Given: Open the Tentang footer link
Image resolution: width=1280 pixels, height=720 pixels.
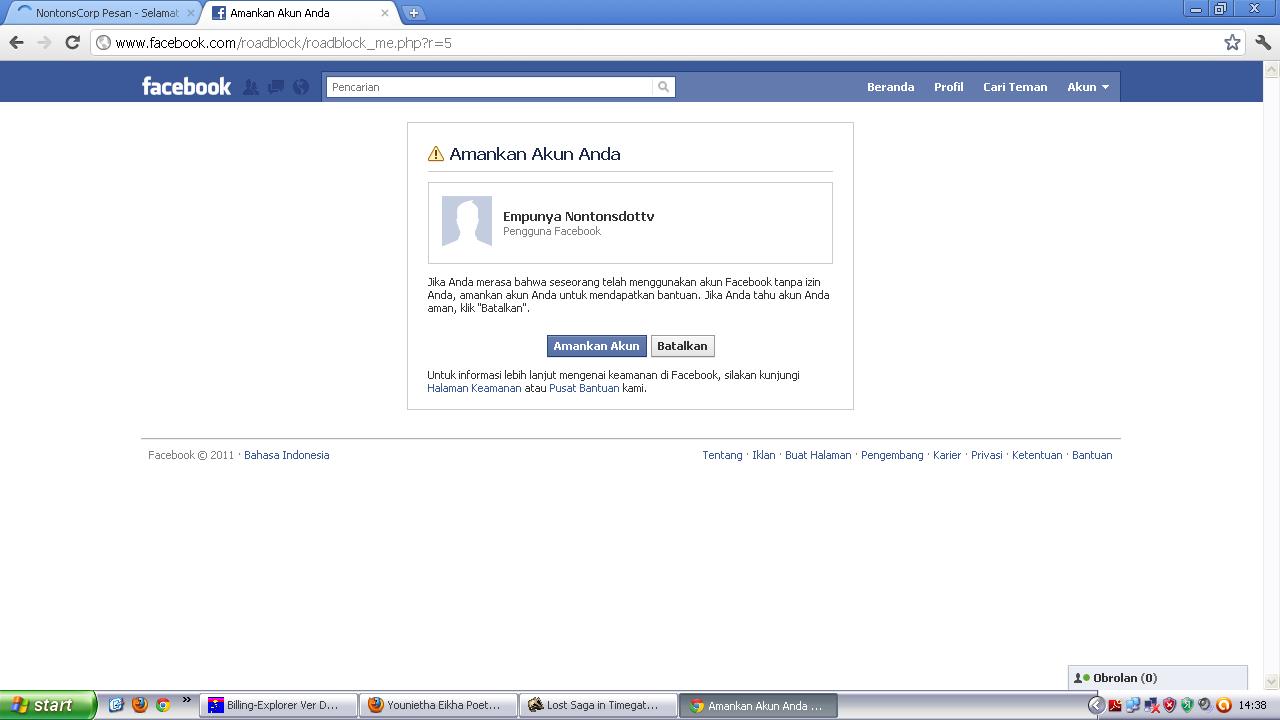Looking at the screenshot, I should point(722,455).
